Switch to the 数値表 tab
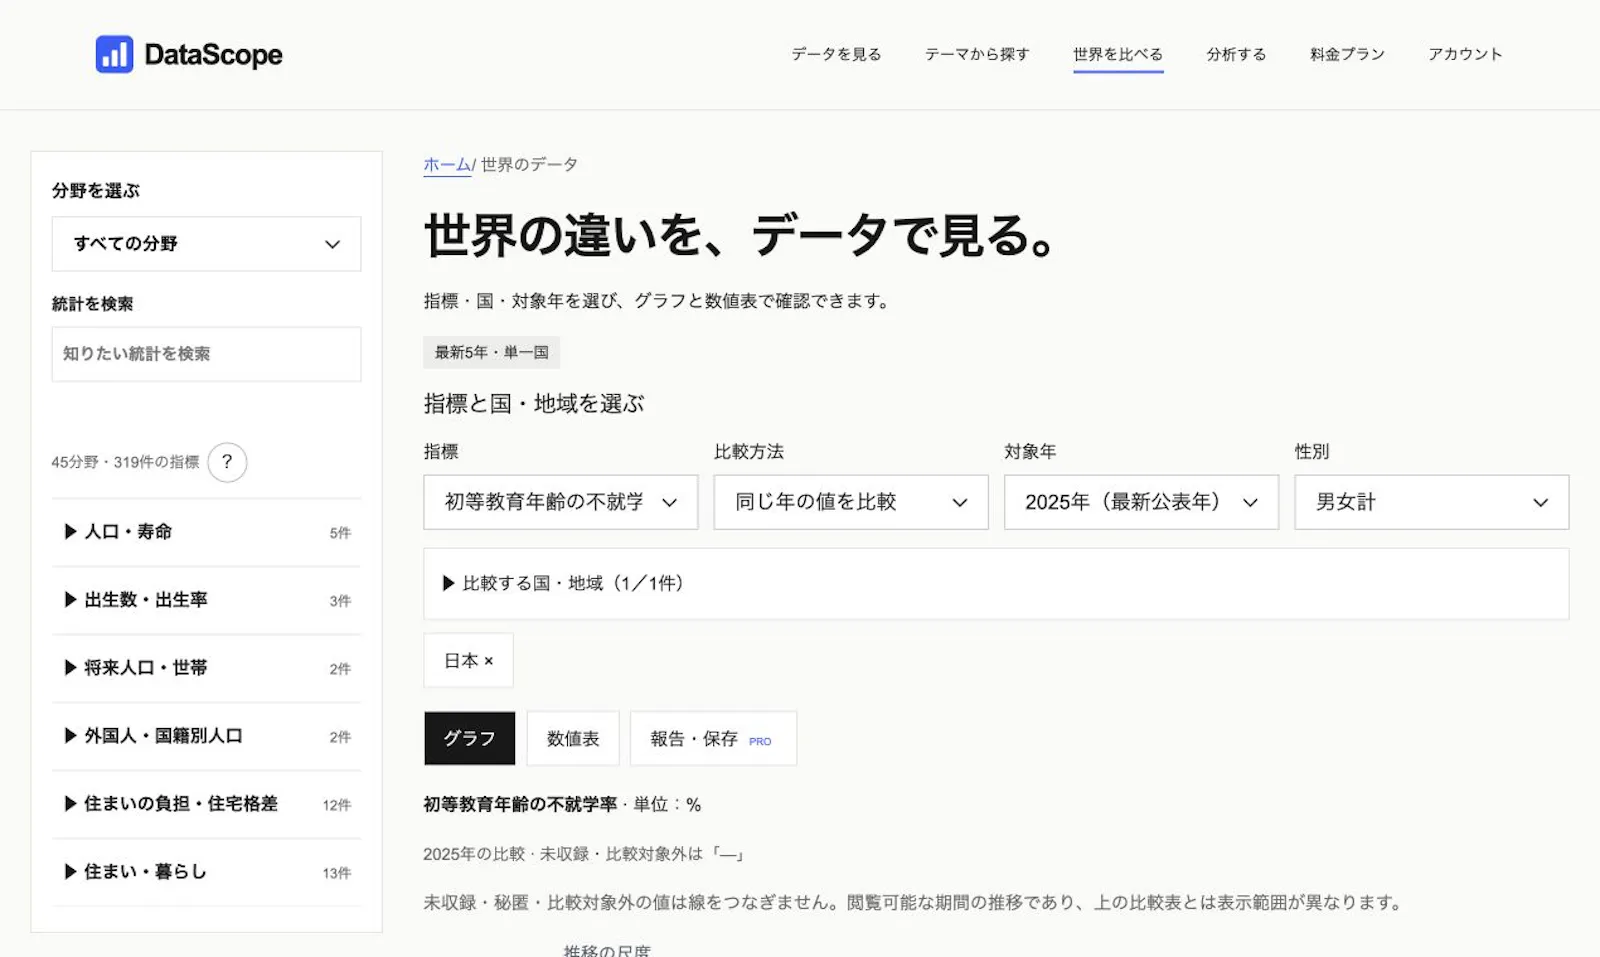The height and width of the screenshot is (957, 1600). tap(573, 738)
